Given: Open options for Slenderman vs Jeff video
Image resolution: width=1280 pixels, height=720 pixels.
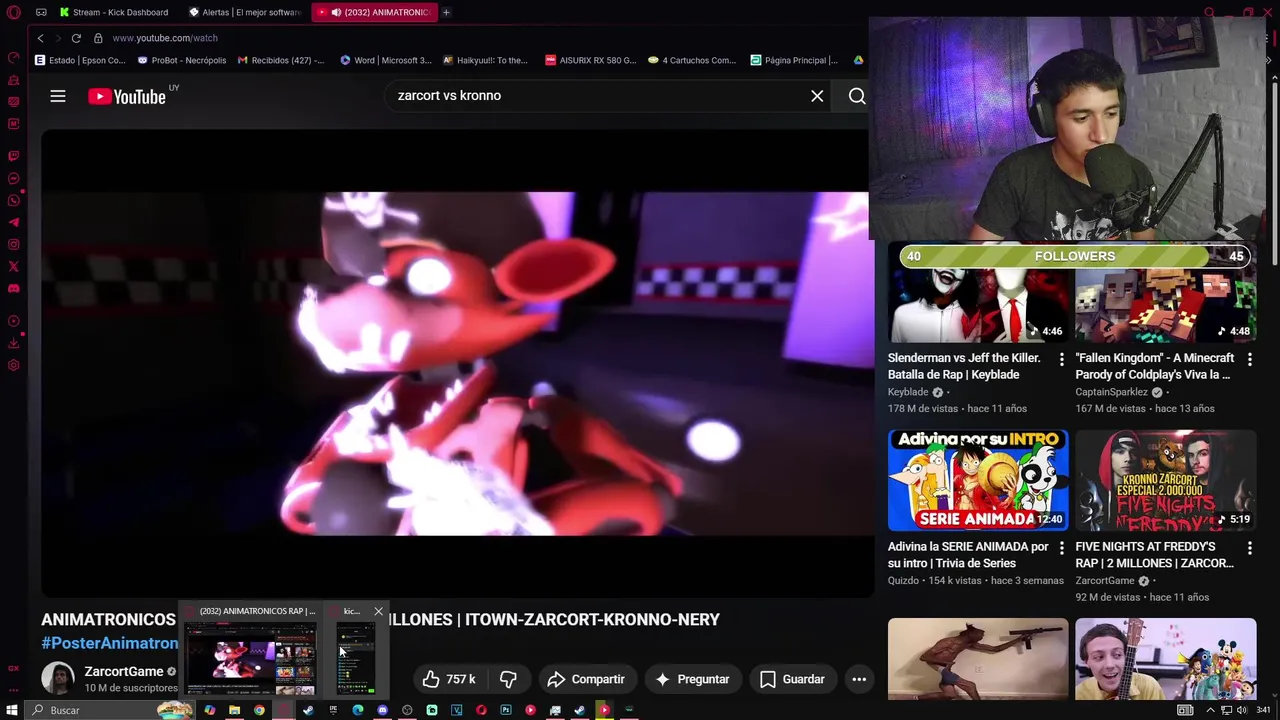Looking at the screenshot, I should coord(1062,359).
